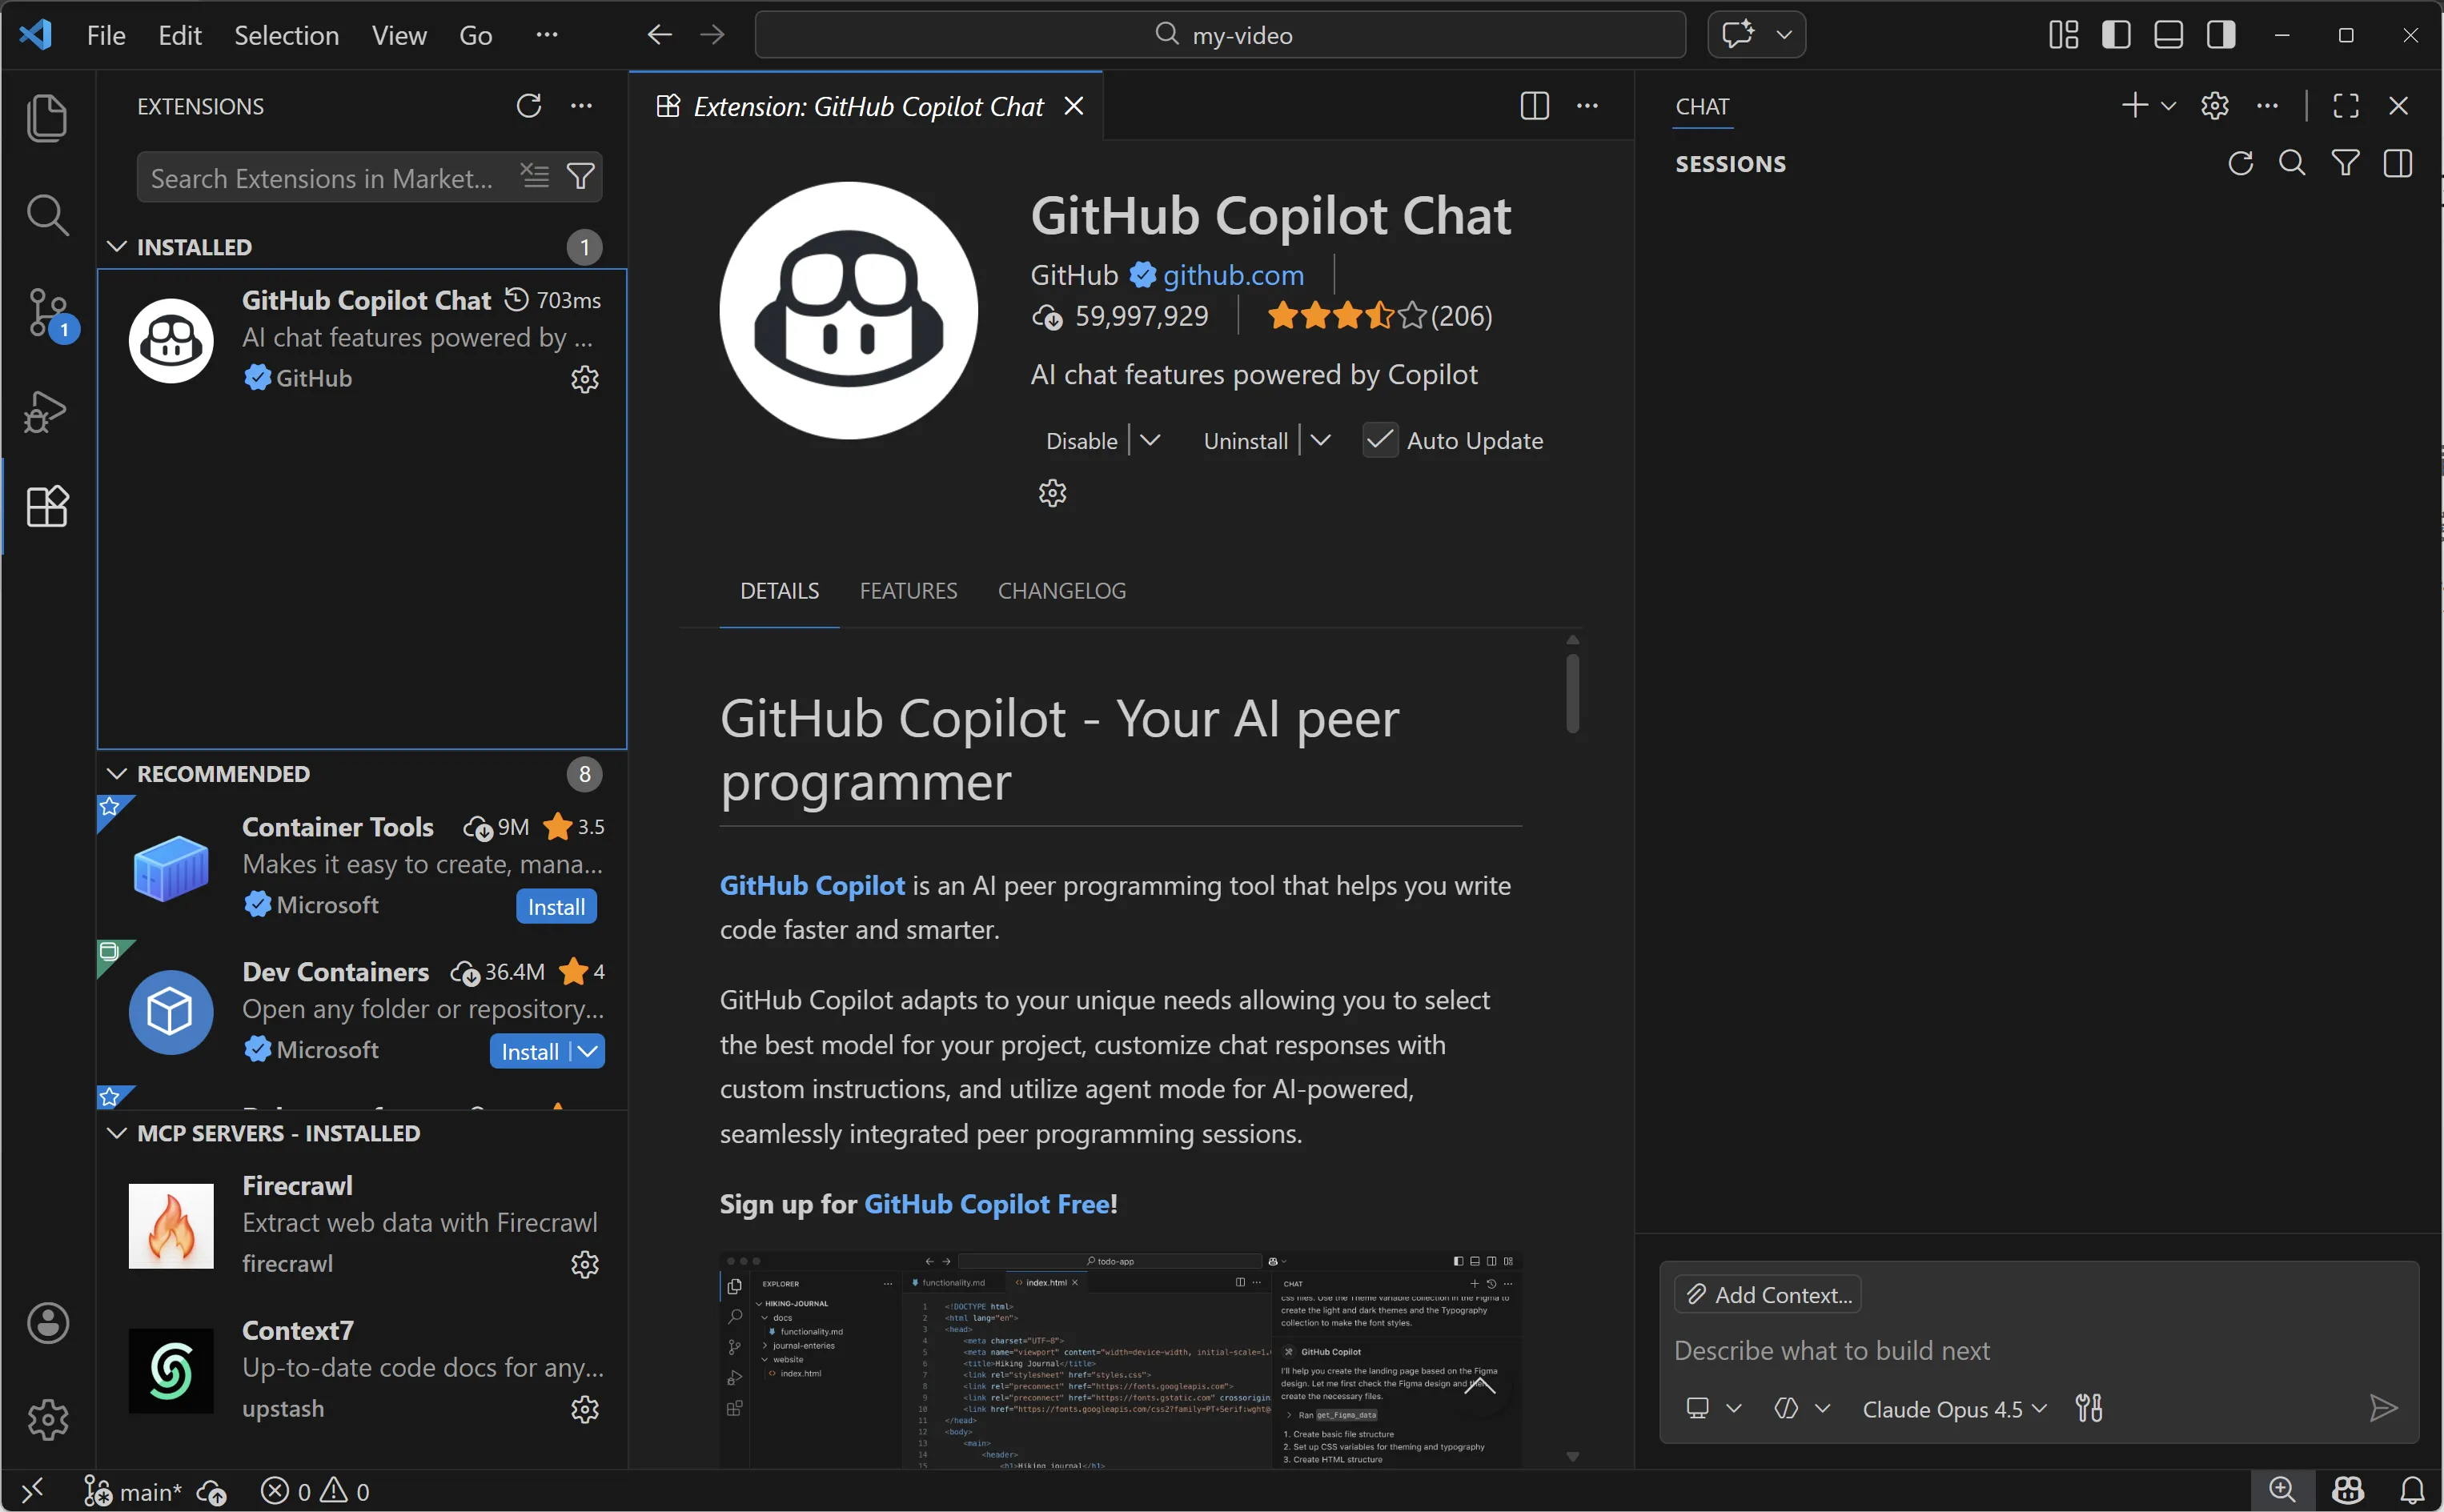This screenshot has height=1512, width=2444.
Task: Open the Accounts icon in activity bar
Action: 47,1323
